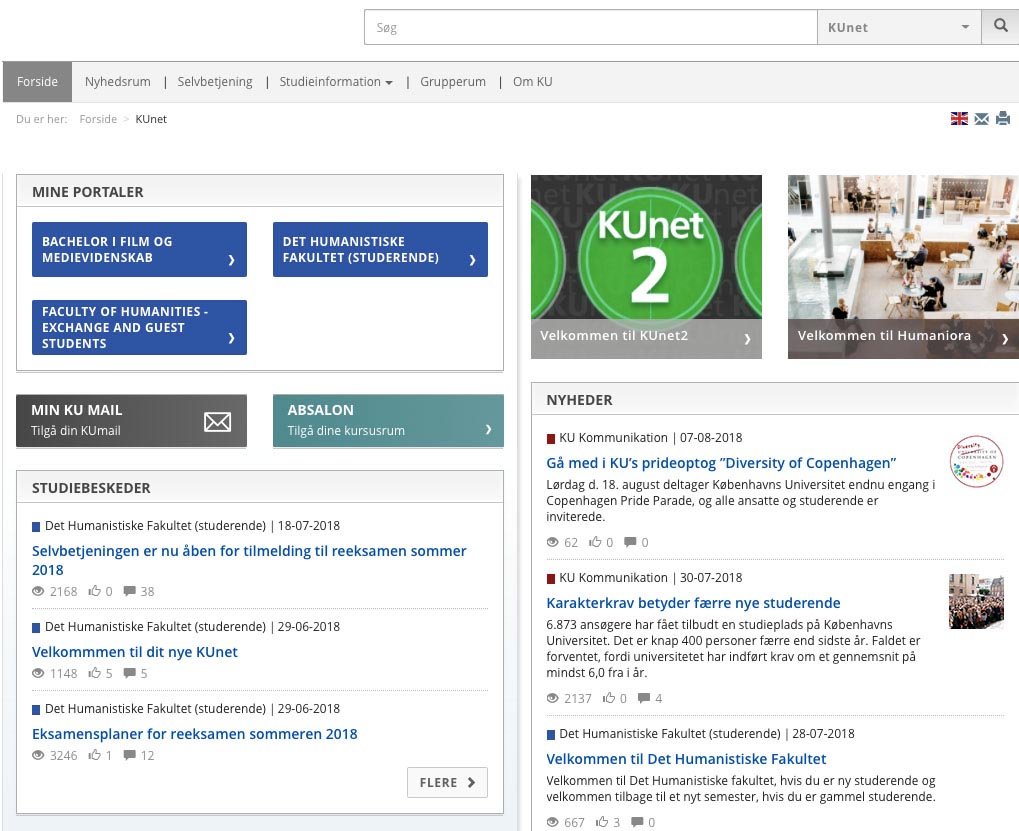The height and width of the screenshot is (831, 1019).
Task: Like the Selvbetjeningen reeksamen post
Action: 95,591
